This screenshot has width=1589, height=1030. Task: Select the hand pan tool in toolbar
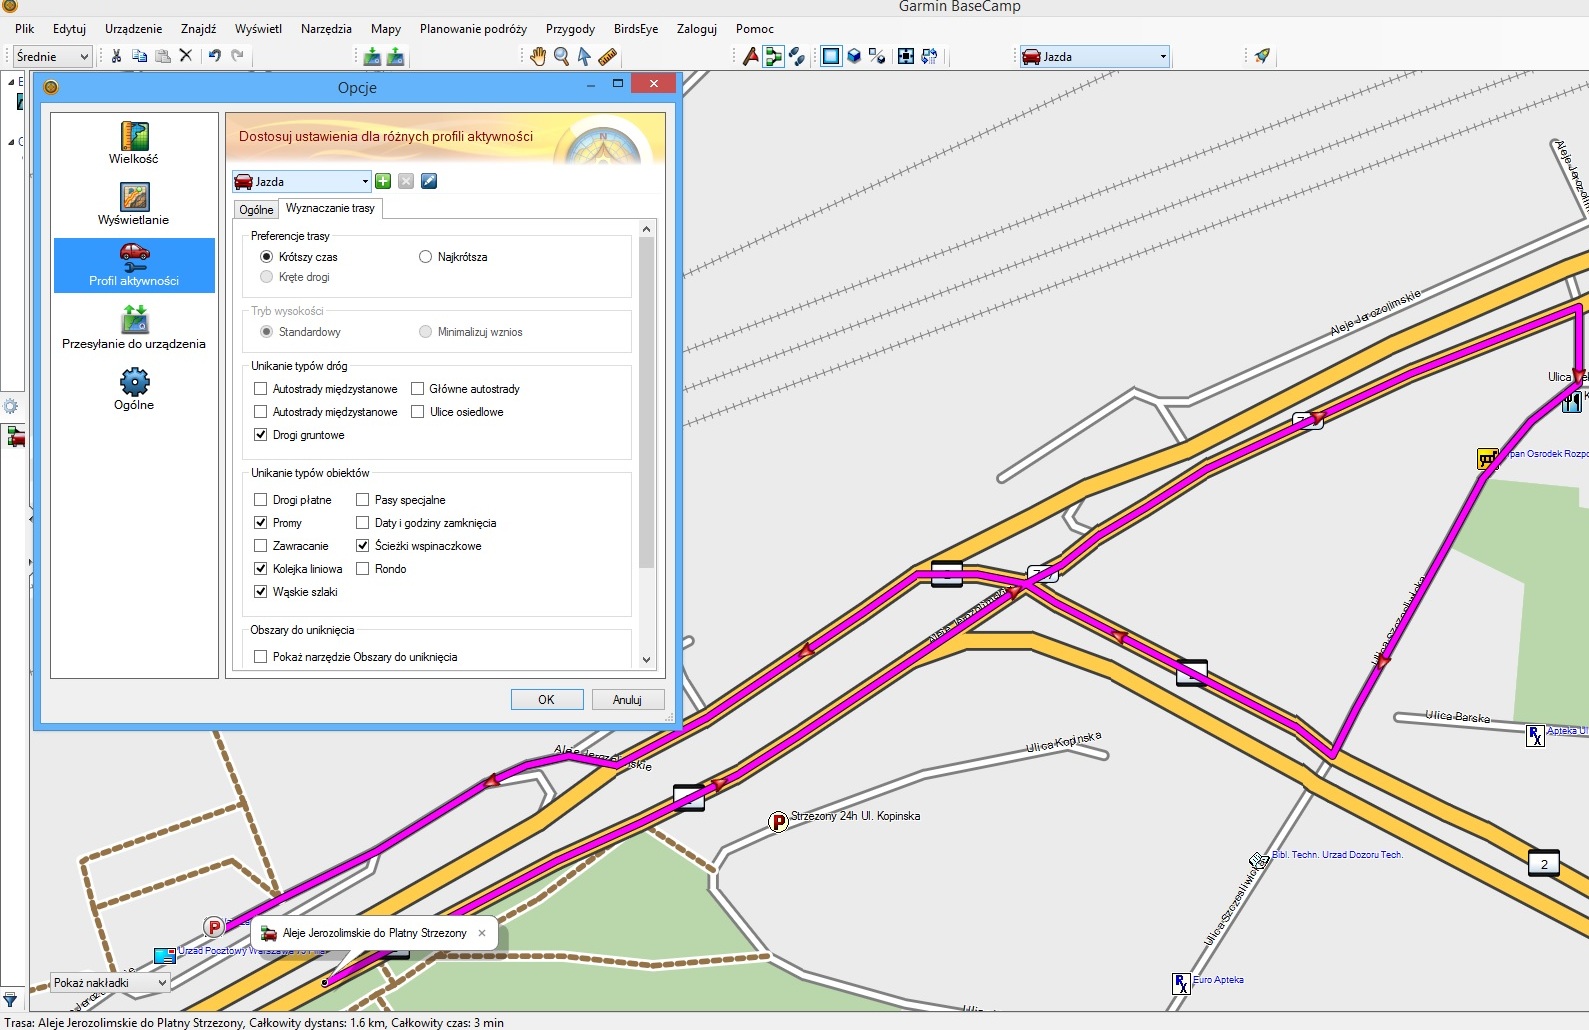pyautogui.click(x=538, y=57)
